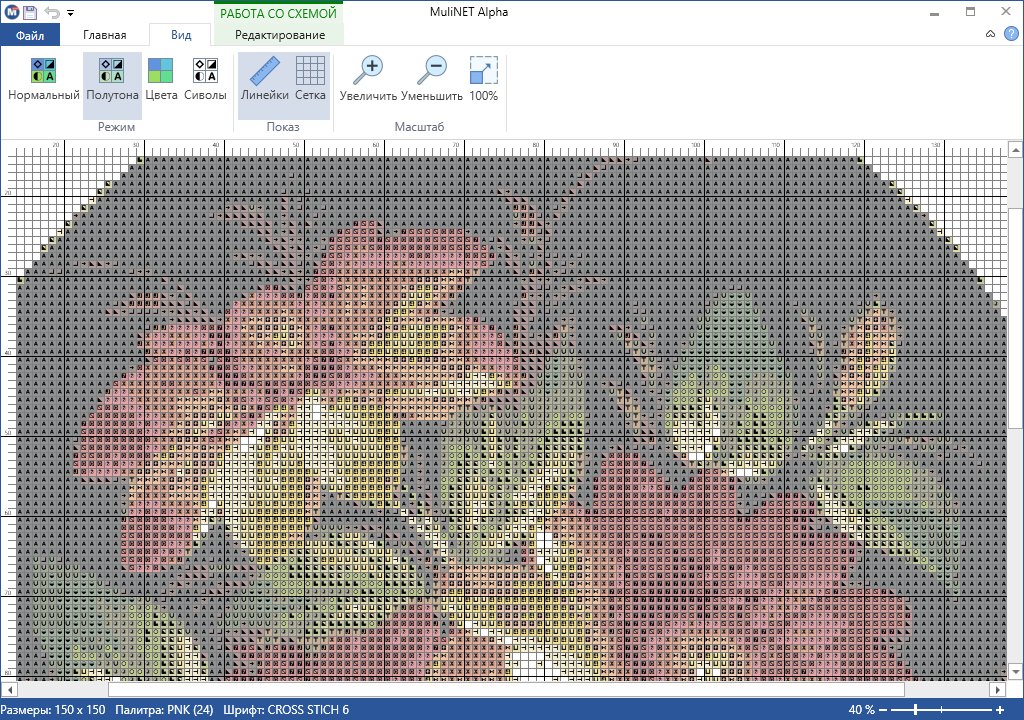
Task: Click the save icon in quick access toolbar
Action: [30, 12]
